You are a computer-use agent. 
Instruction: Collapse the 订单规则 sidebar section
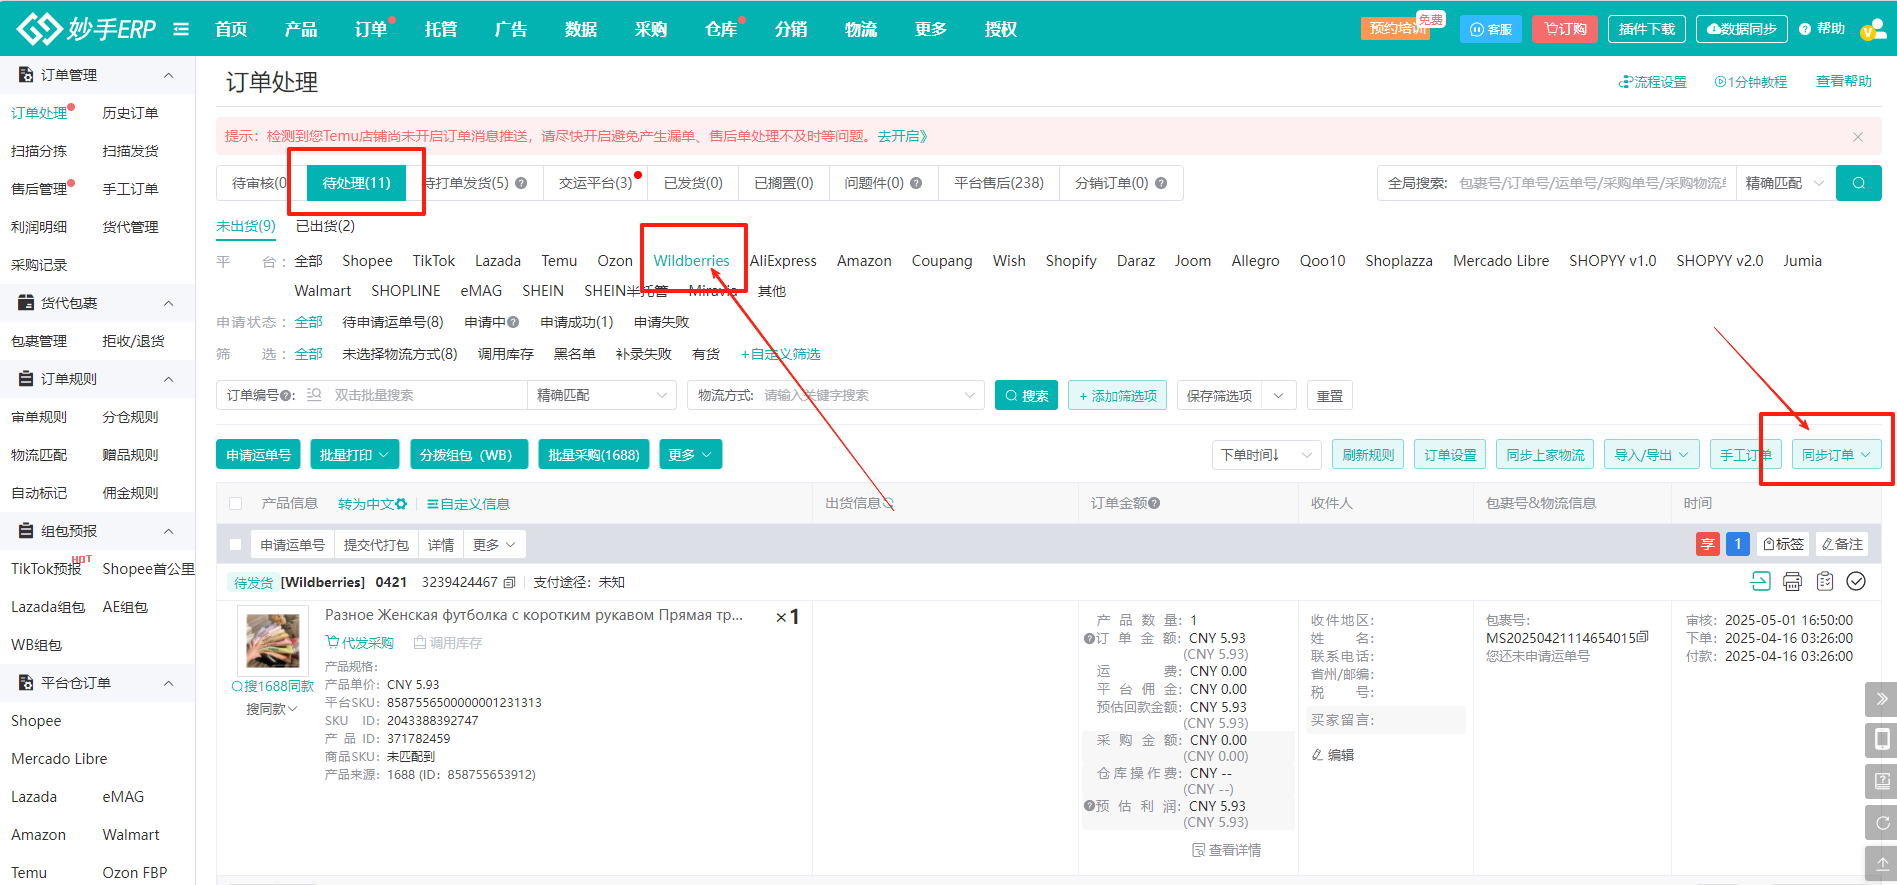point(169,379)
